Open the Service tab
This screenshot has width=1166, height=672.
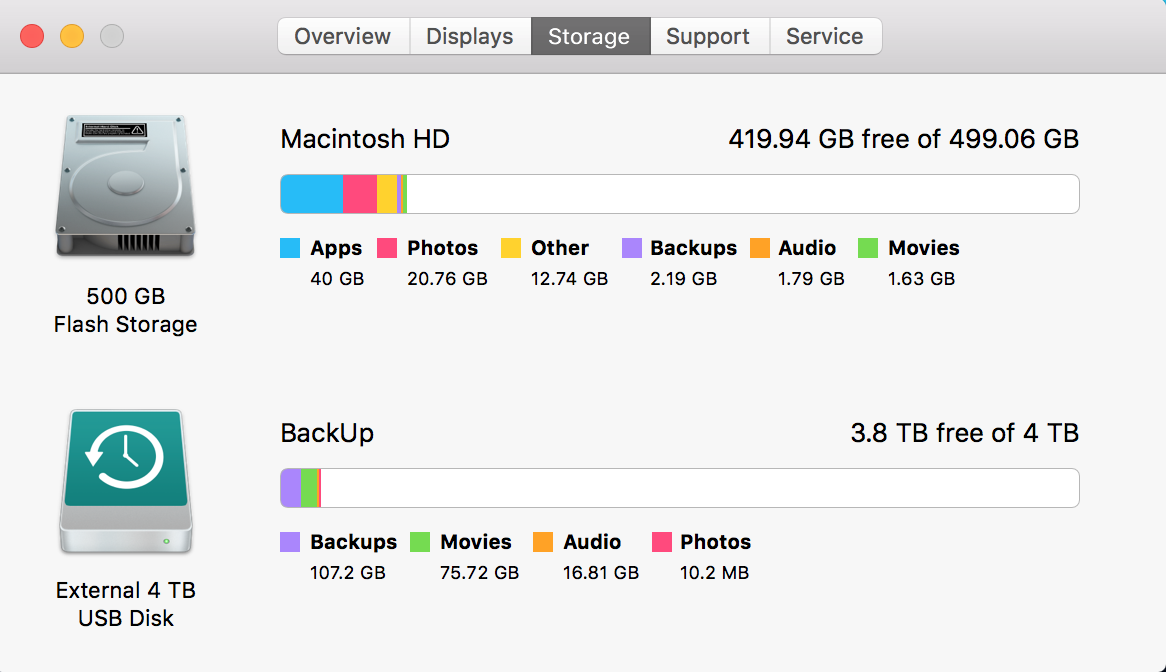pos(825,36)
